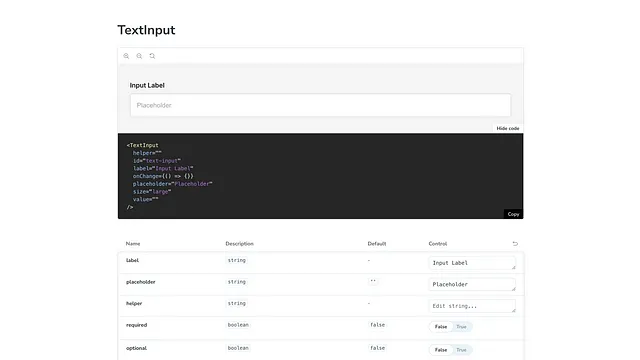
Task: Reset all controls with the undo icon
Action: [515, 244]
